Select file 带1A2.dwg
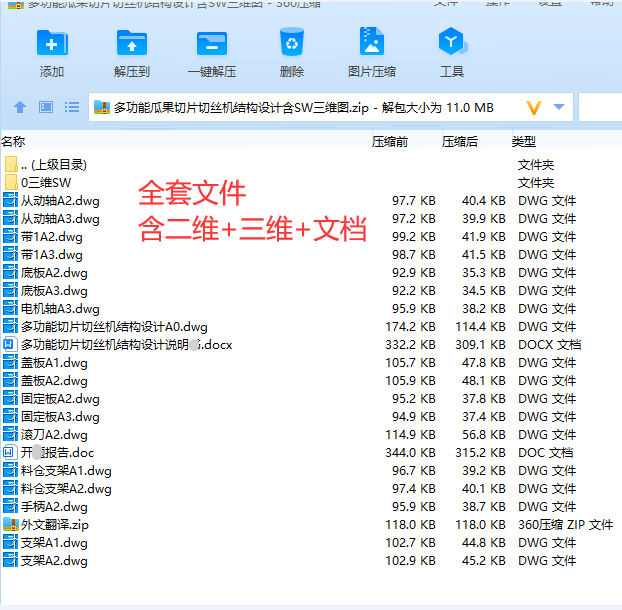 pos(52,237)
